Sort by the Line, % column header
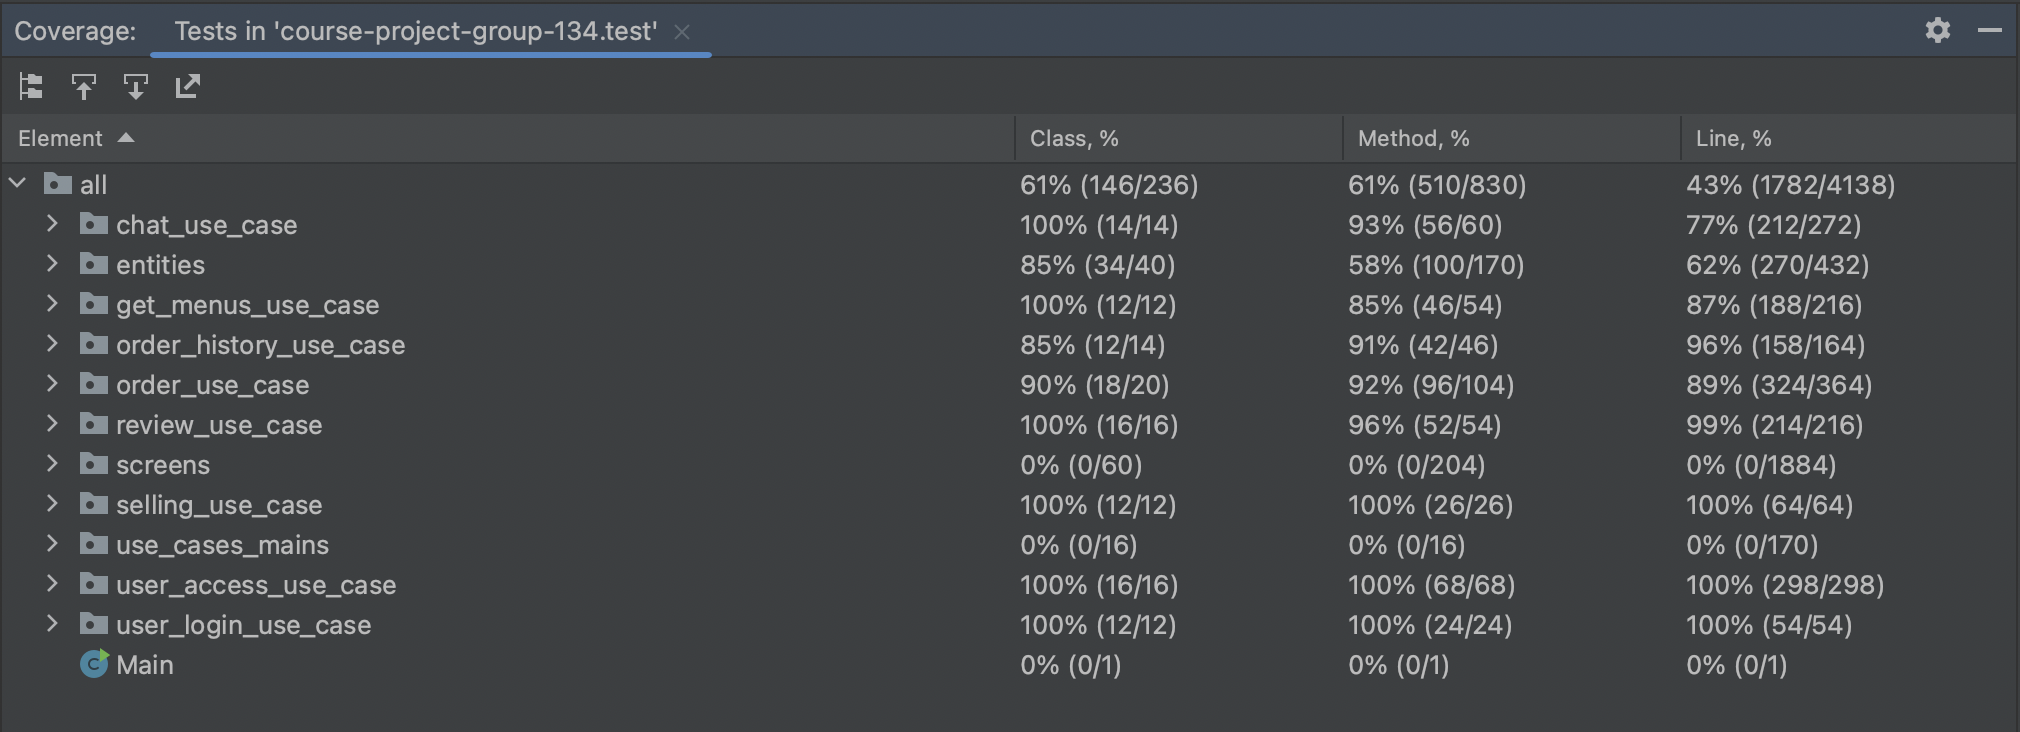This screenshot has width=2020, height=732. (x=1733, y=138)
